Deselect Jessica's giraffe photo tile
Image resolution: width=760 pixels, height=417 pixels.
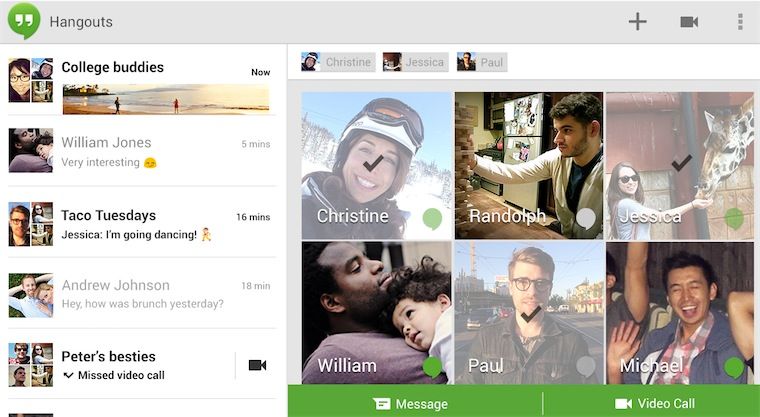(680, 166)
